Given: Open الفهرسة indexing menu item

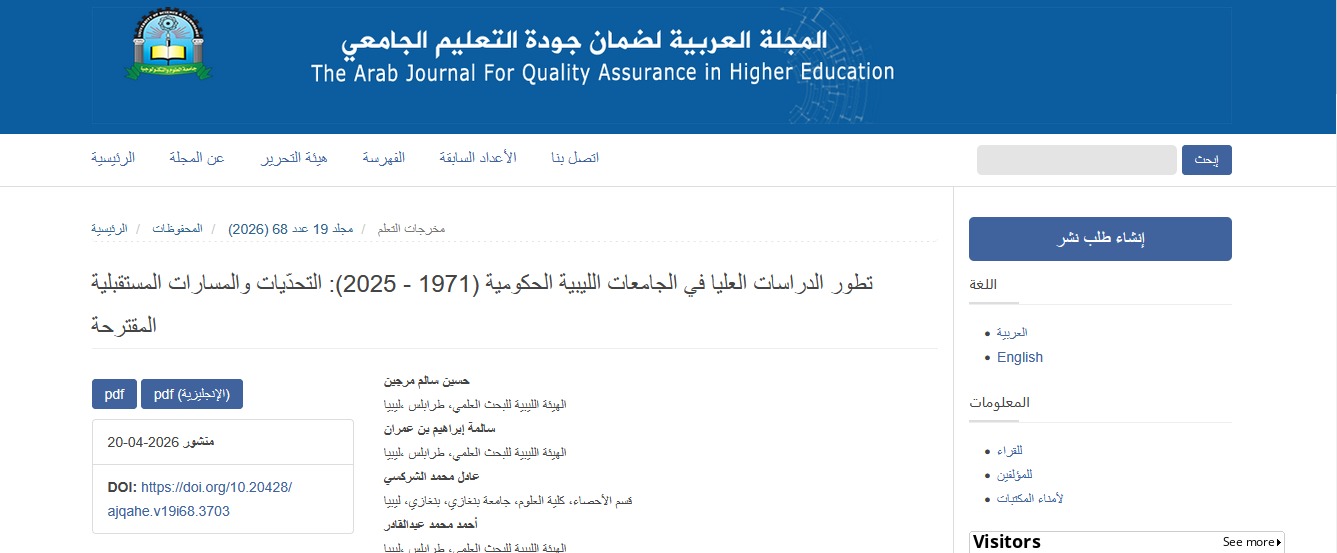Looking at the screenshot, I should [x=383, y=158].
